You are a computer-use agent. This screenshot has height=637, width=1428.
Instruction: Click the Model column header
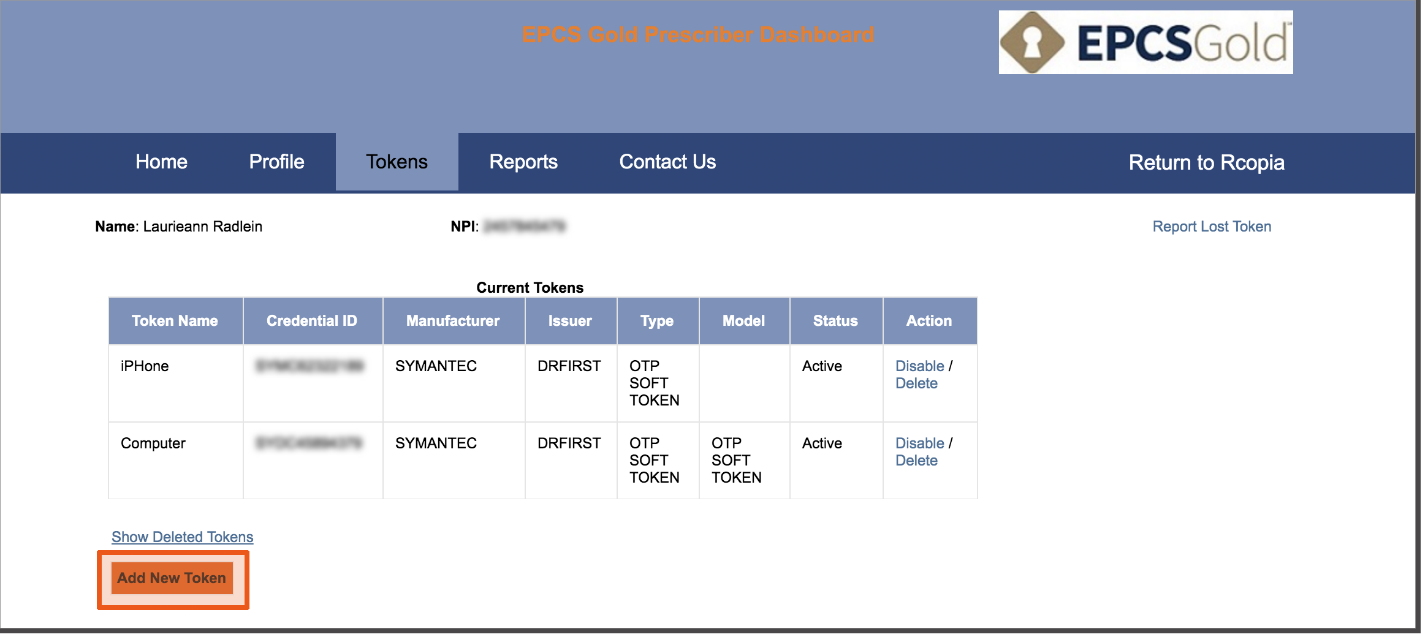pyautogui.click(x=743, y=321)
